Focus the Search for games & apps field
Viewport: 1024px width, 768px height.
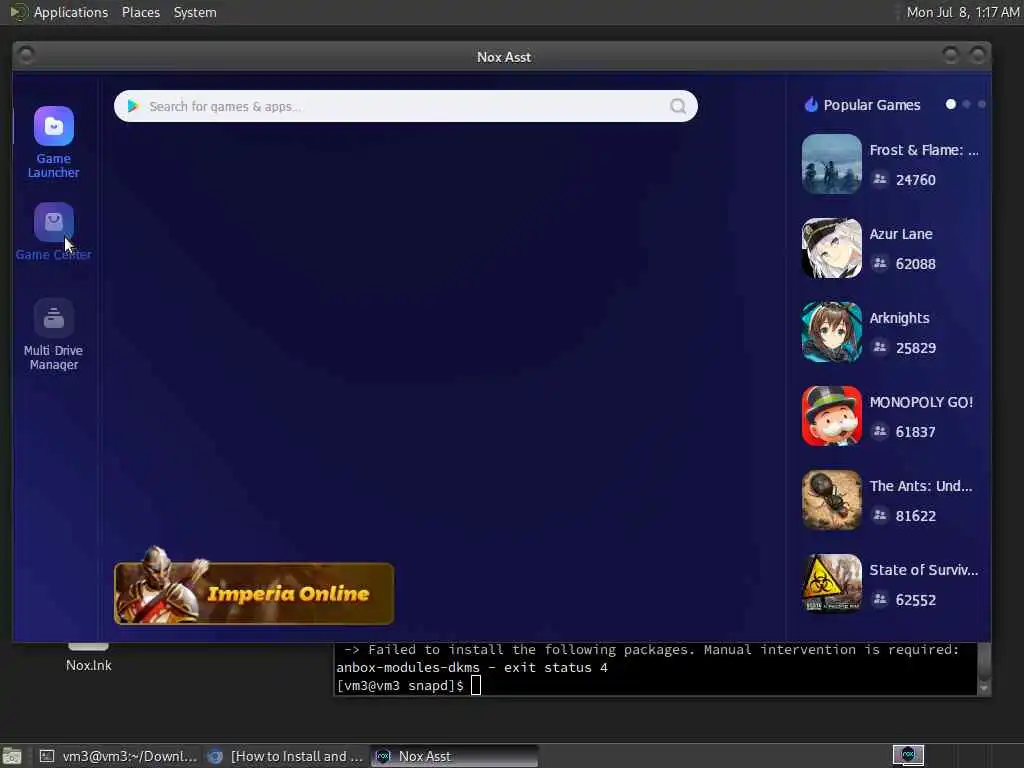(406, 106)
